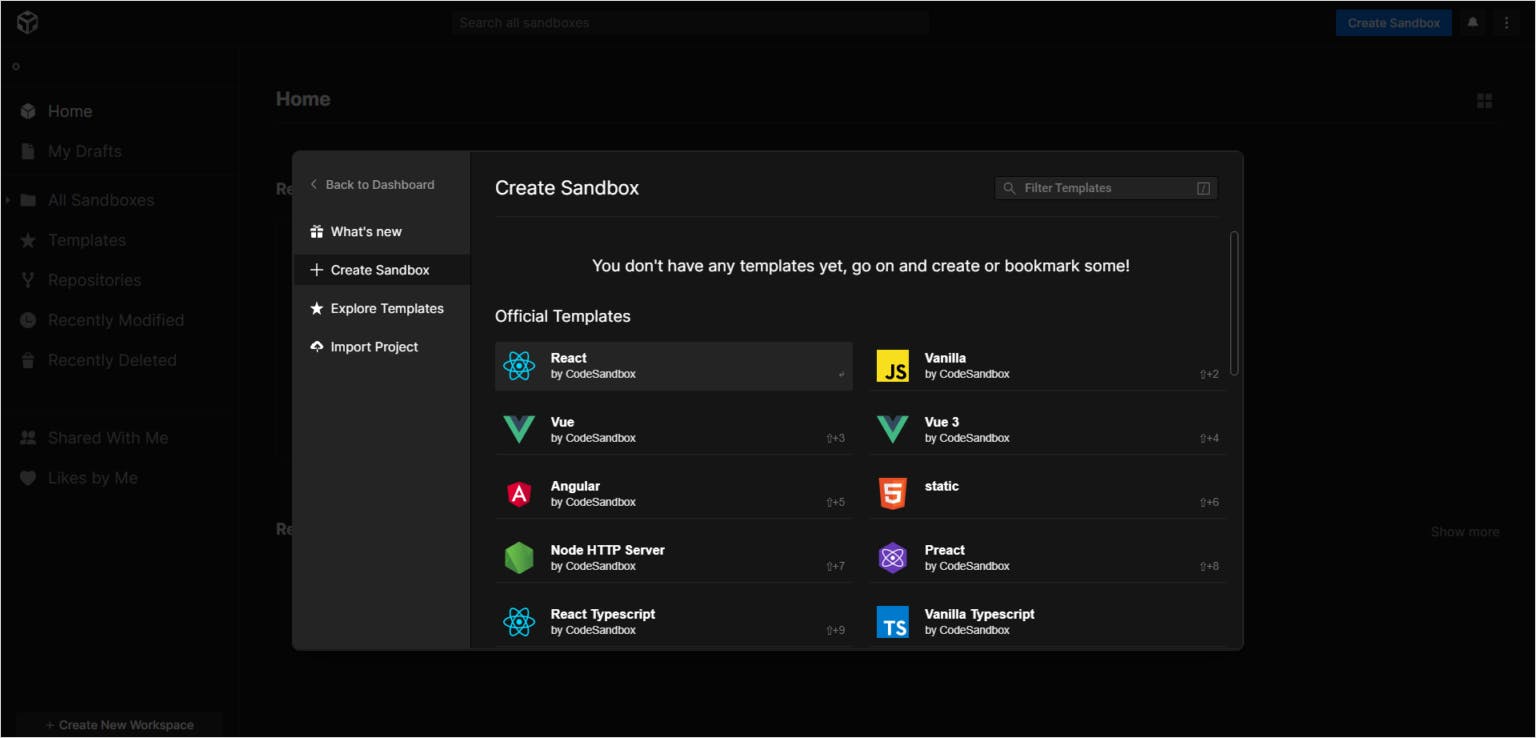1536x738 pixels.
Task: Click the magnifier icon in Filter Templates
Action: 1009,188
